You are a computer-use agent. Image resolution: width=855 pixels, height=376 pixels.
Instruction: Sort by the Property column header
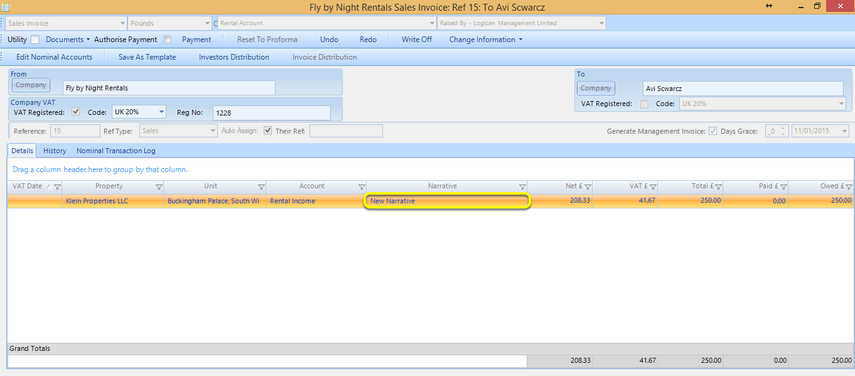click(109, 186)
